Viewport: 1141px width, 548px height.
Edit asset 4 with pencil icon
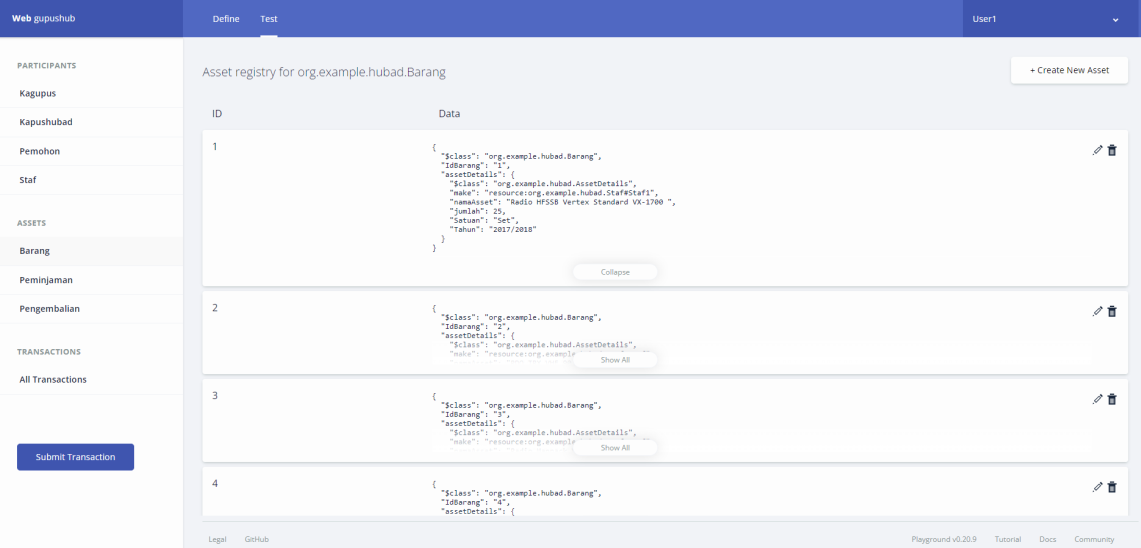1098,487
